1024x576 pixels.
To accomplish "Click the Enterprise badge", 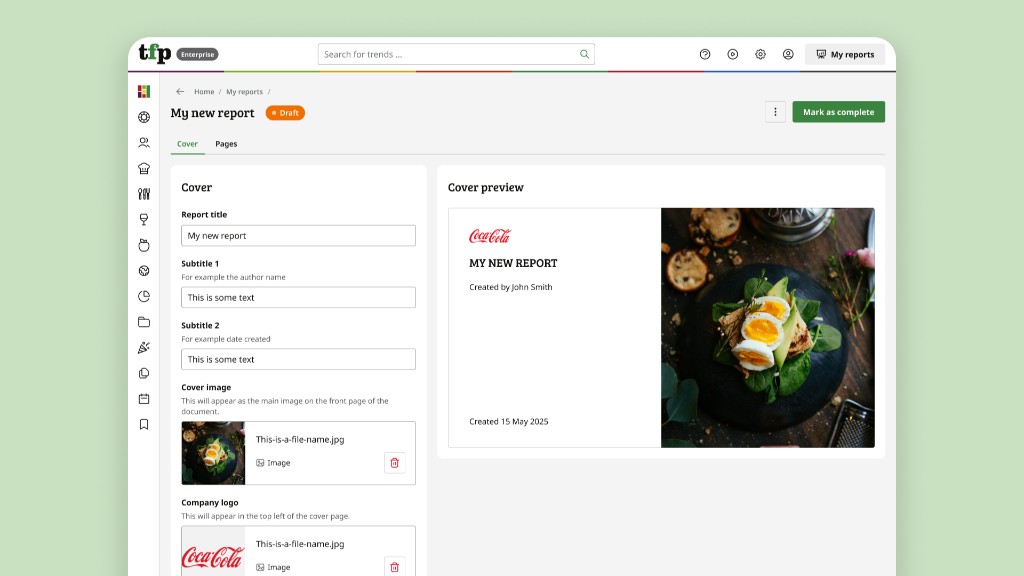I will point(197,54).
